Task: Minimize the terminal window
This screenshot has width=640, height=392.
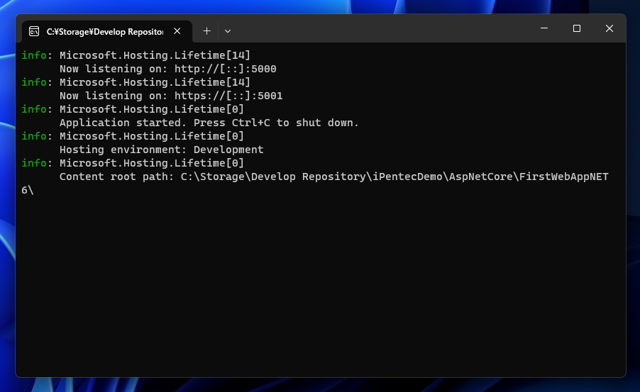Action: tap(544, 28)
